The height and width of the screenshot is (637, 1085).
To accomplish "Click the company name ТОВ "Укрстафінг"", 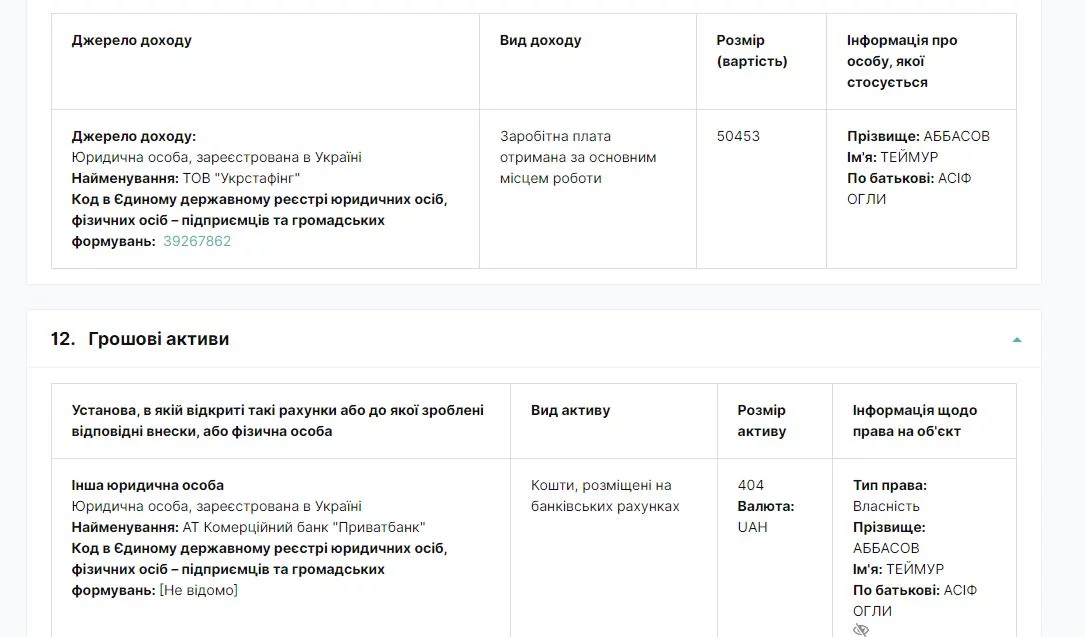I will tap(241, 178).
